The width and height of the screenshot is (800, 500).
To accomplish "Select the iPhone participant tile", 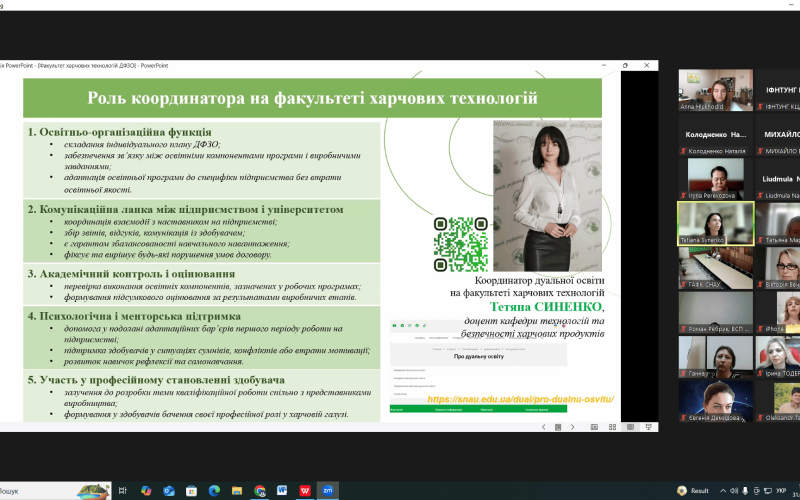I will click(x=778, y=312).
